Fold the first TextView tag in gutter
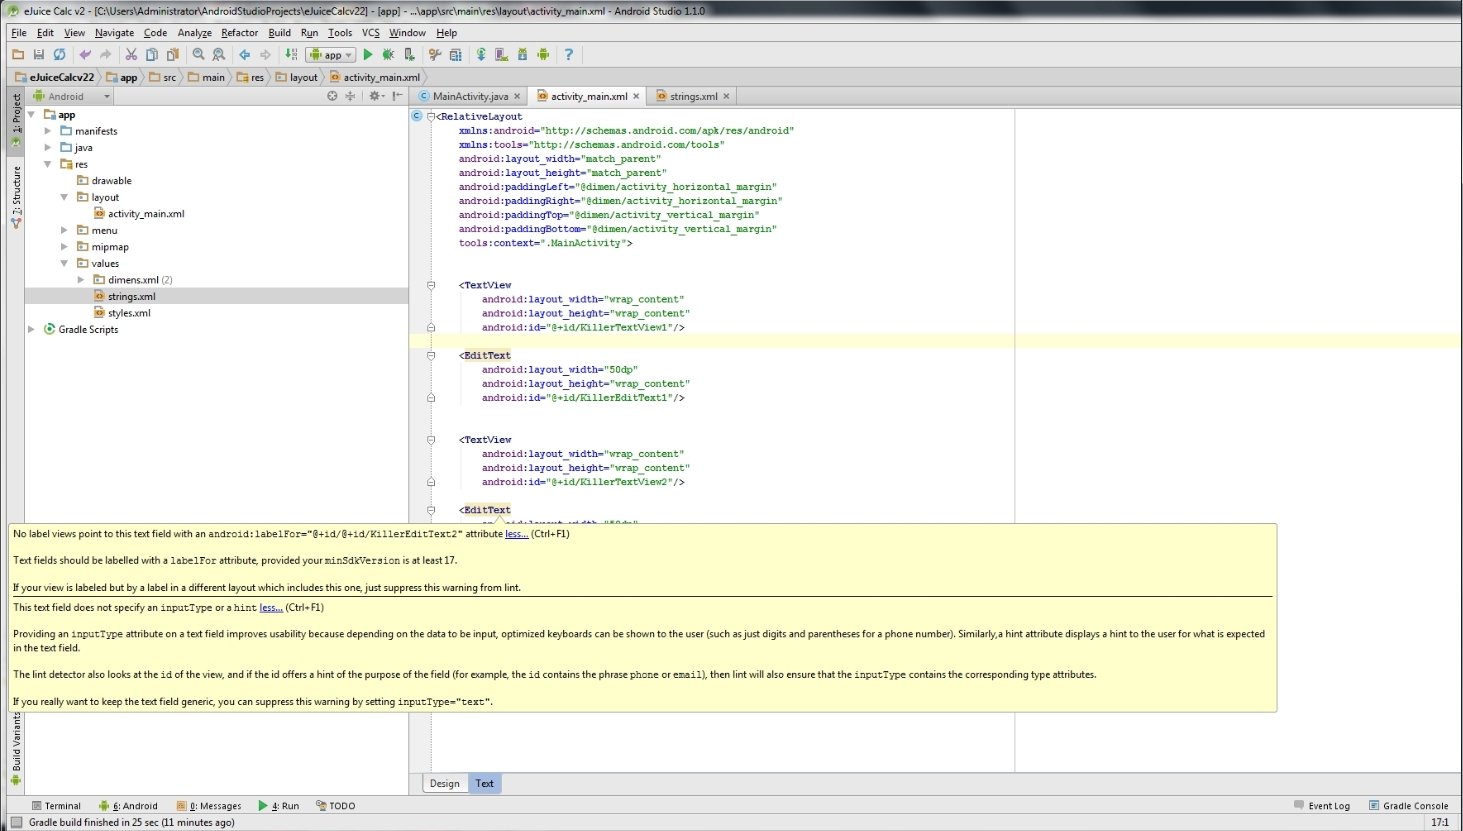 pos(431,285)
